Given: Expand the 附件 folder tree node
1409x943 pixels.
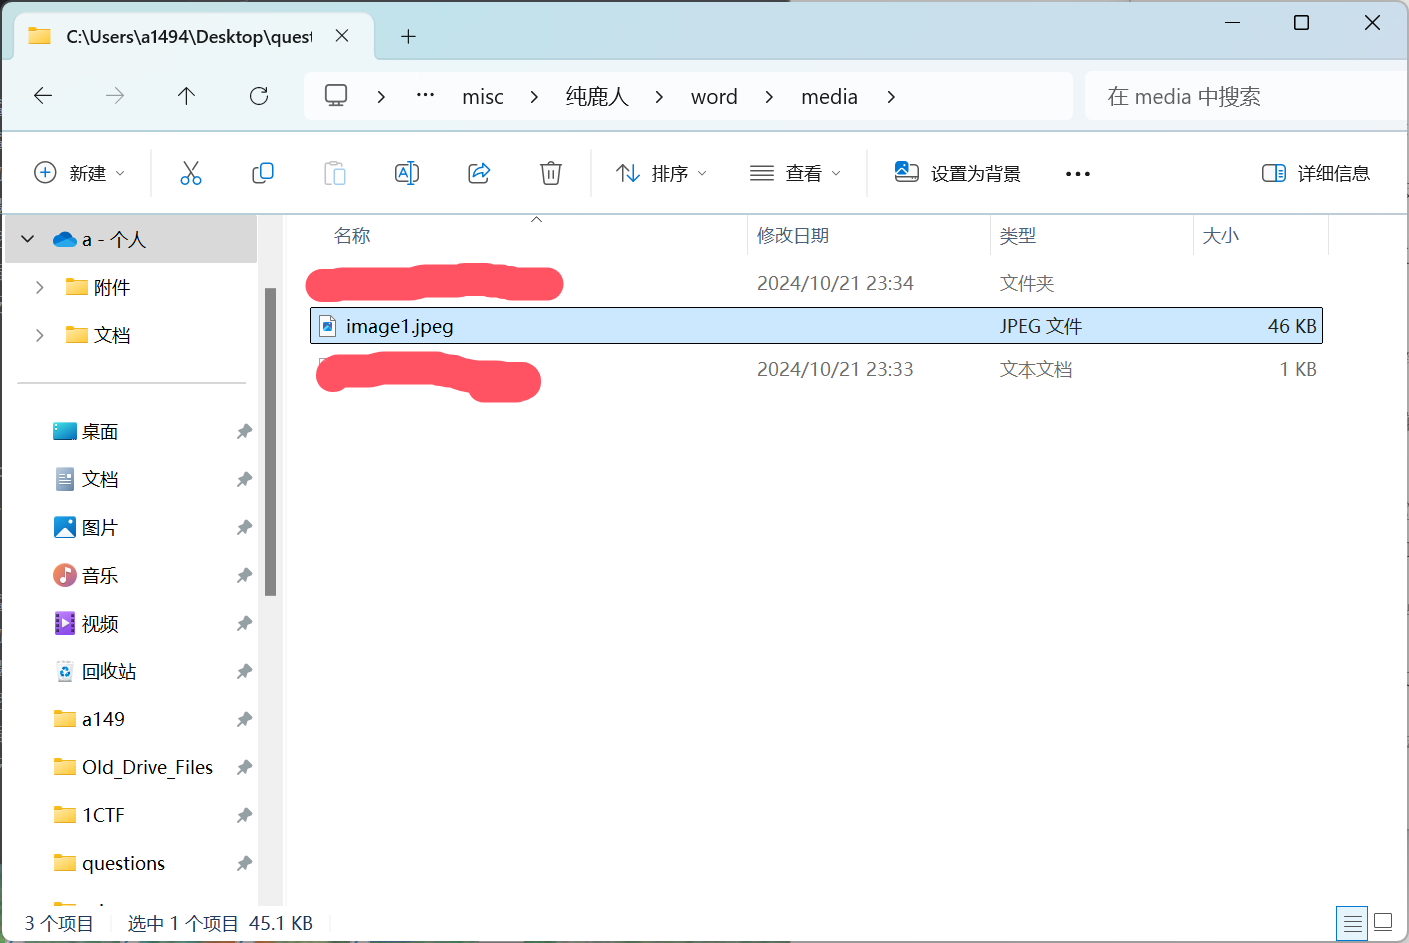Looking at the screenshot, I should 40,287.
